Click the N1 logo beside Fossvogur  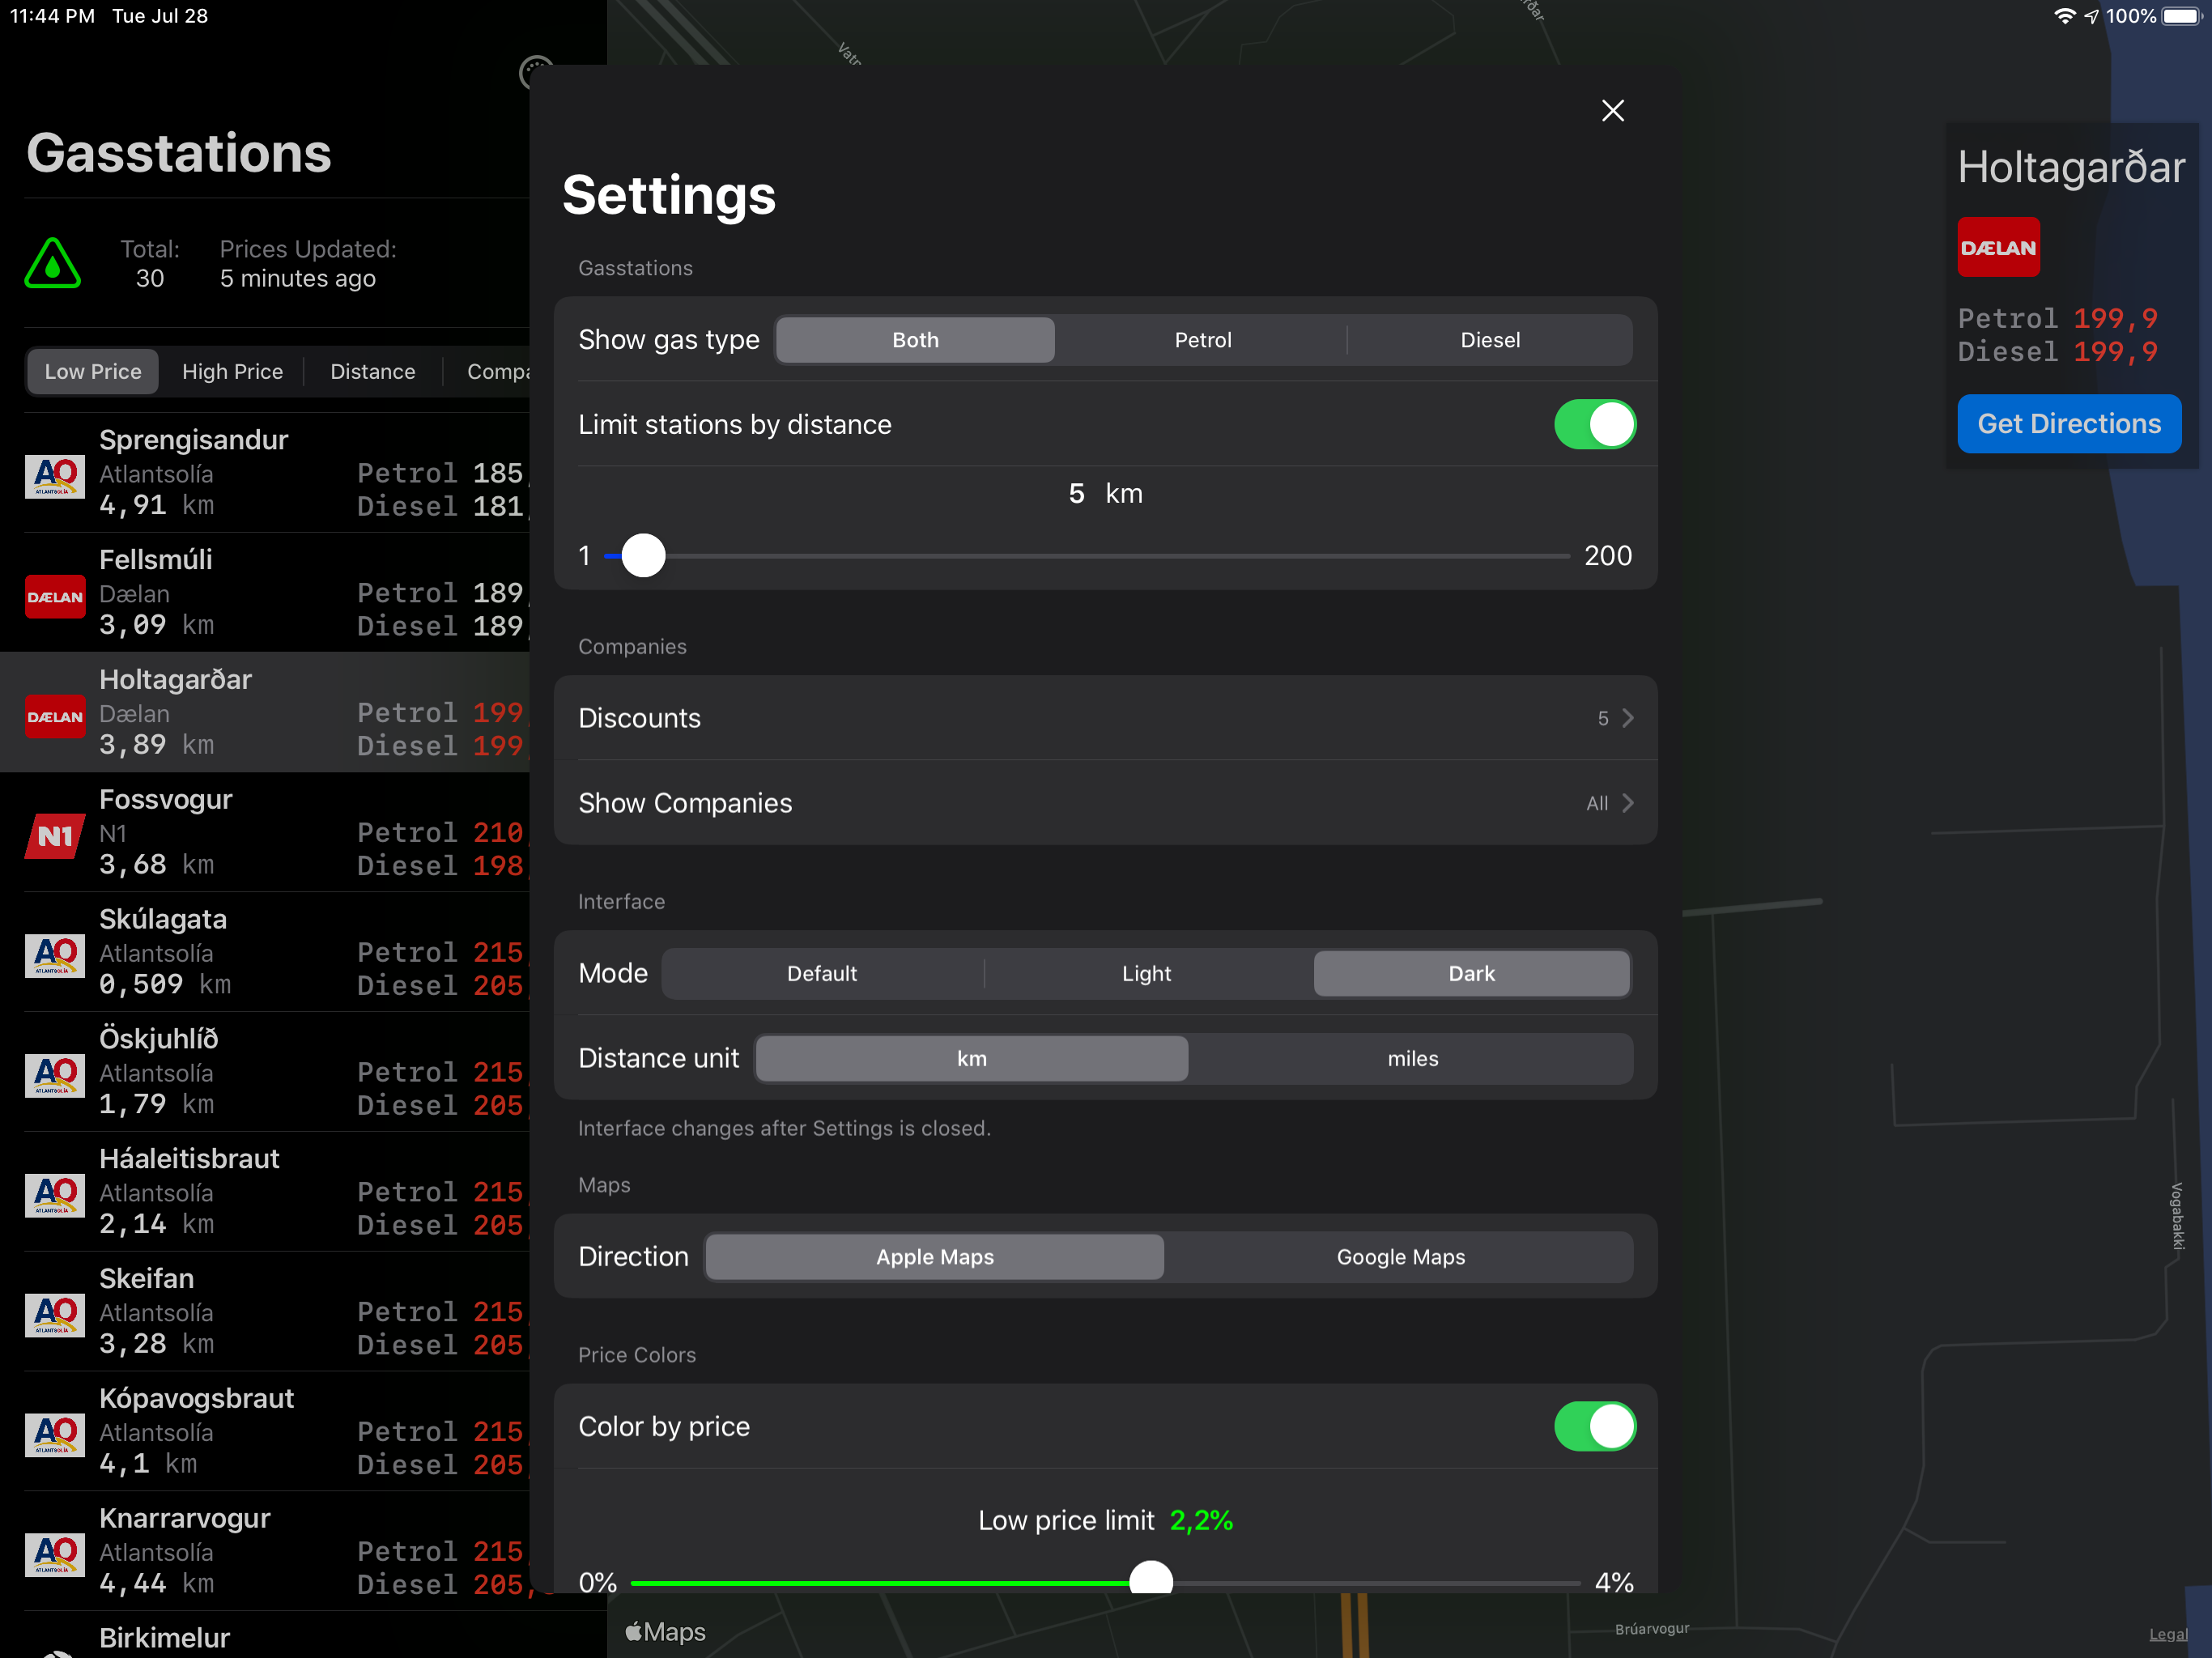tap(54, 836)
